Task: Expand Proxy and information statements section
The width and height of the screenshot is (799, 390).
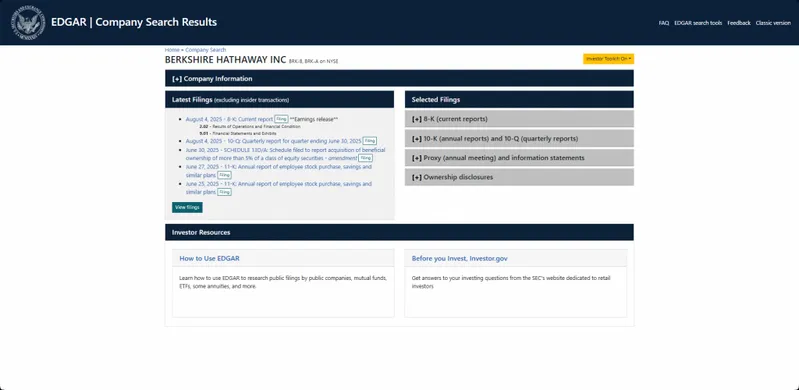Action: tap(519, 158)
